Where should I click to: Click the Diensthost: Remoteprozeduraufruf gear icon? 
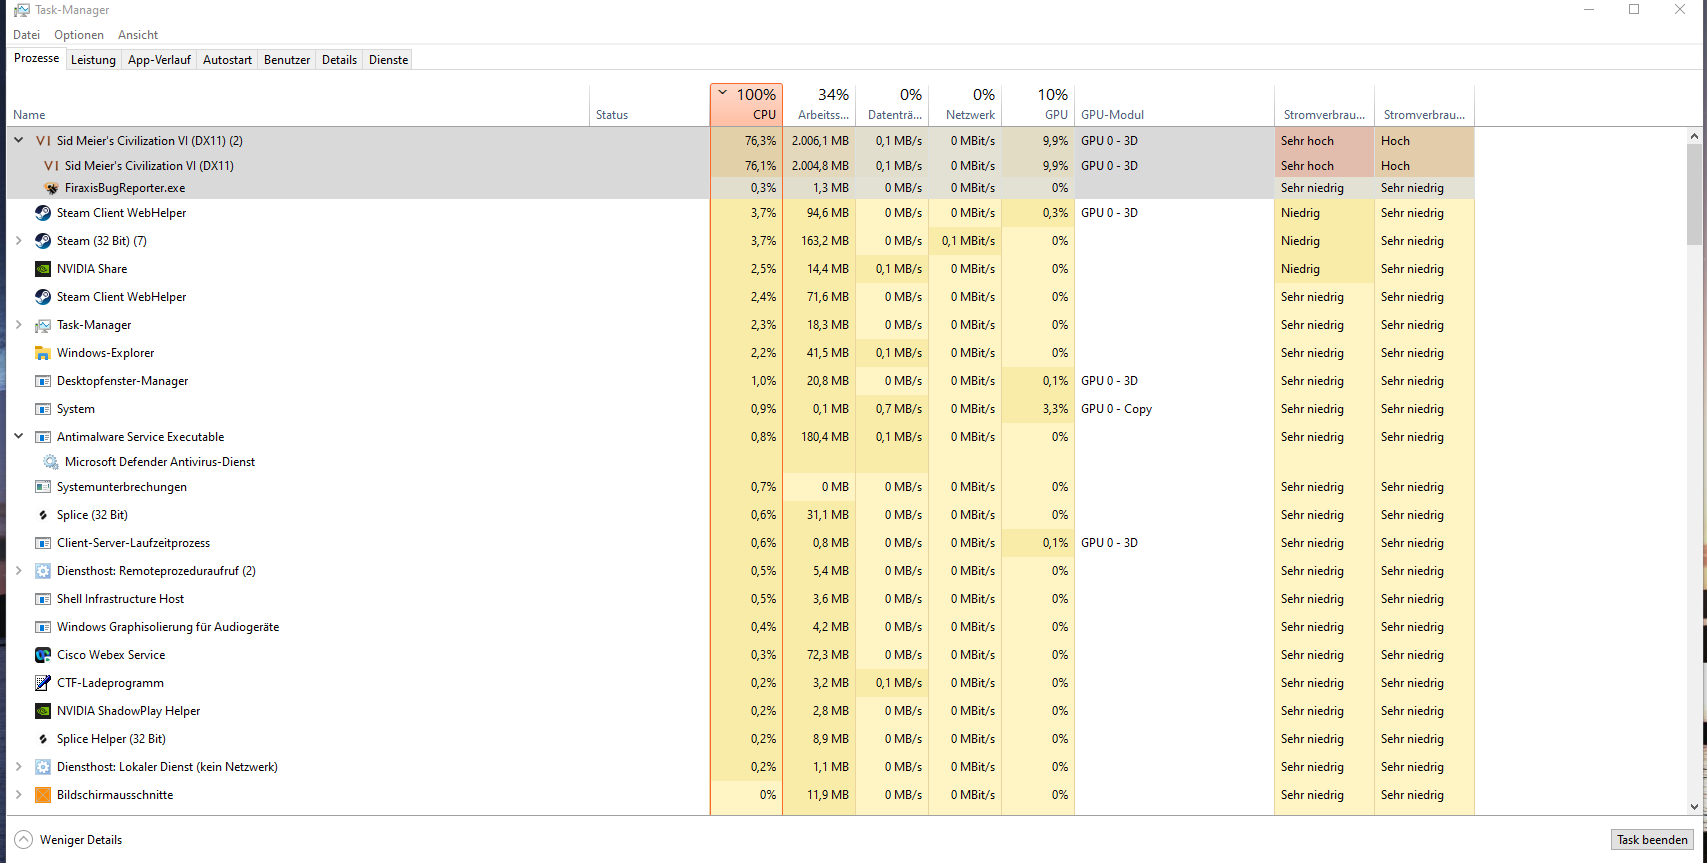tap(43, 571)
